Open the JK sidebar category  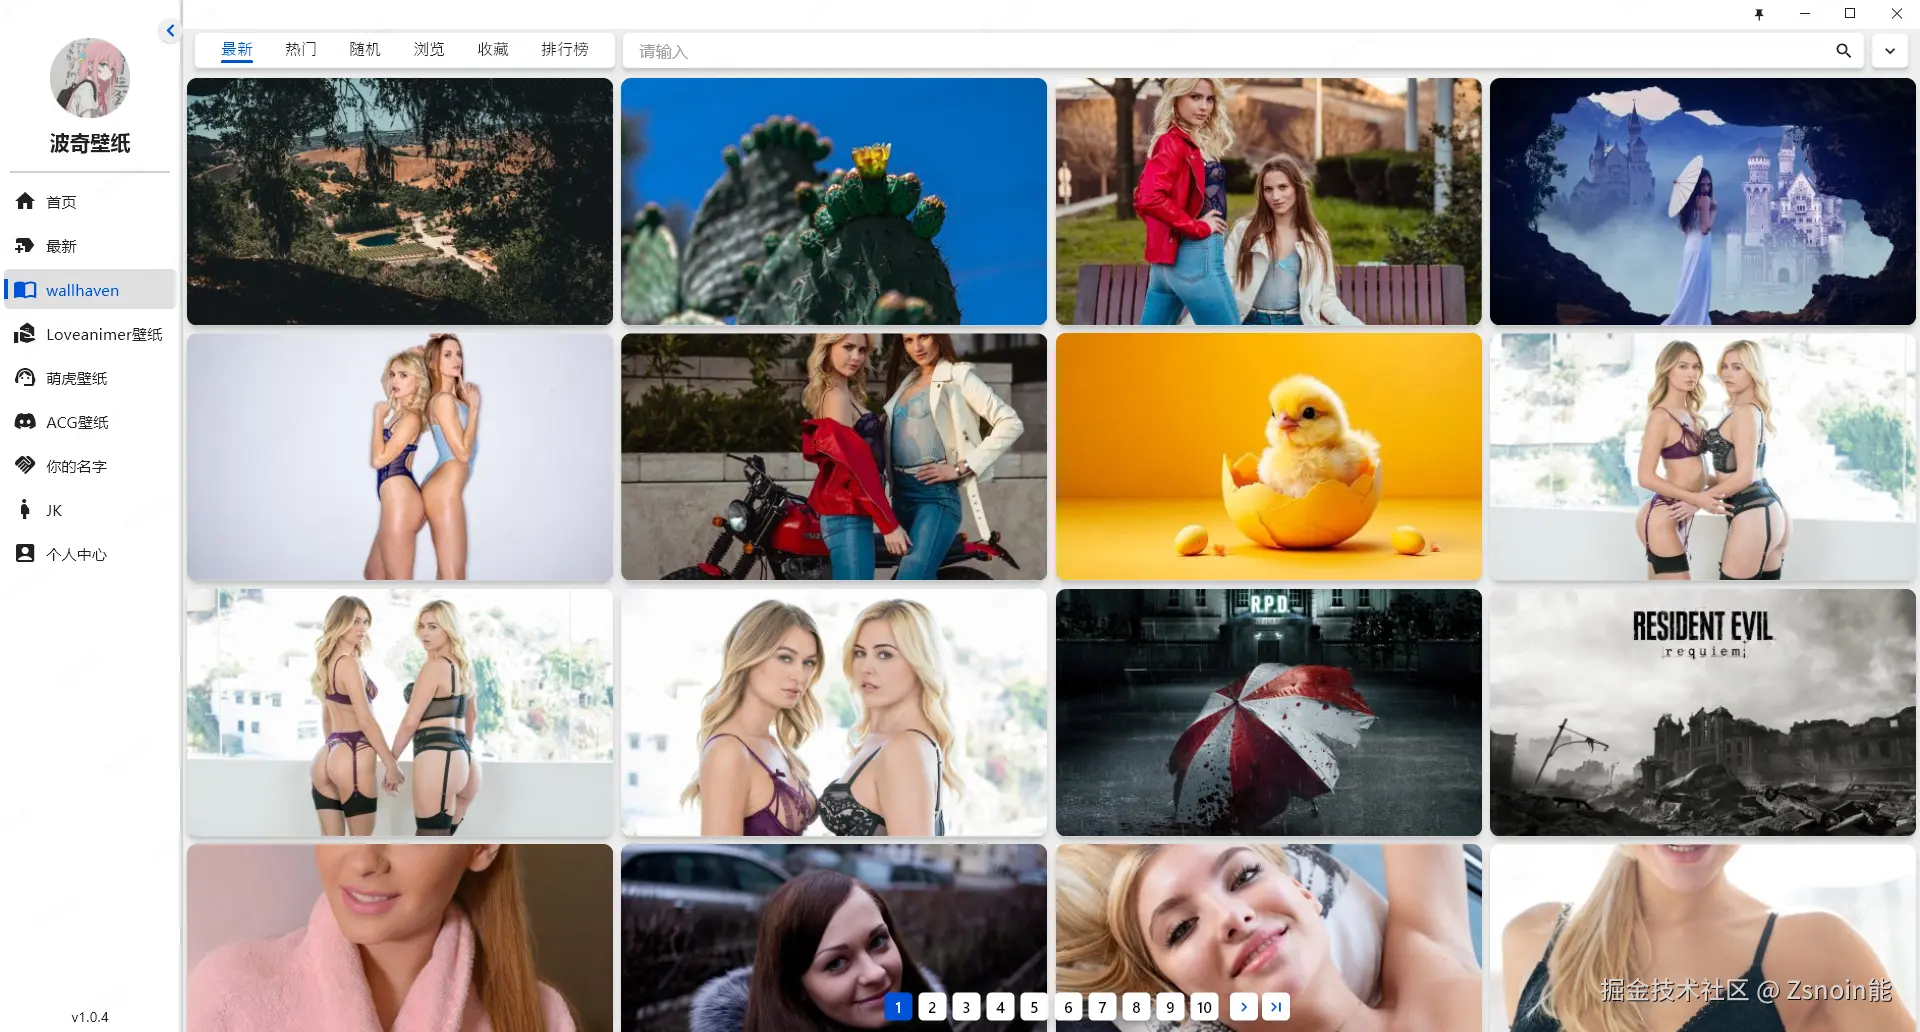90,510
